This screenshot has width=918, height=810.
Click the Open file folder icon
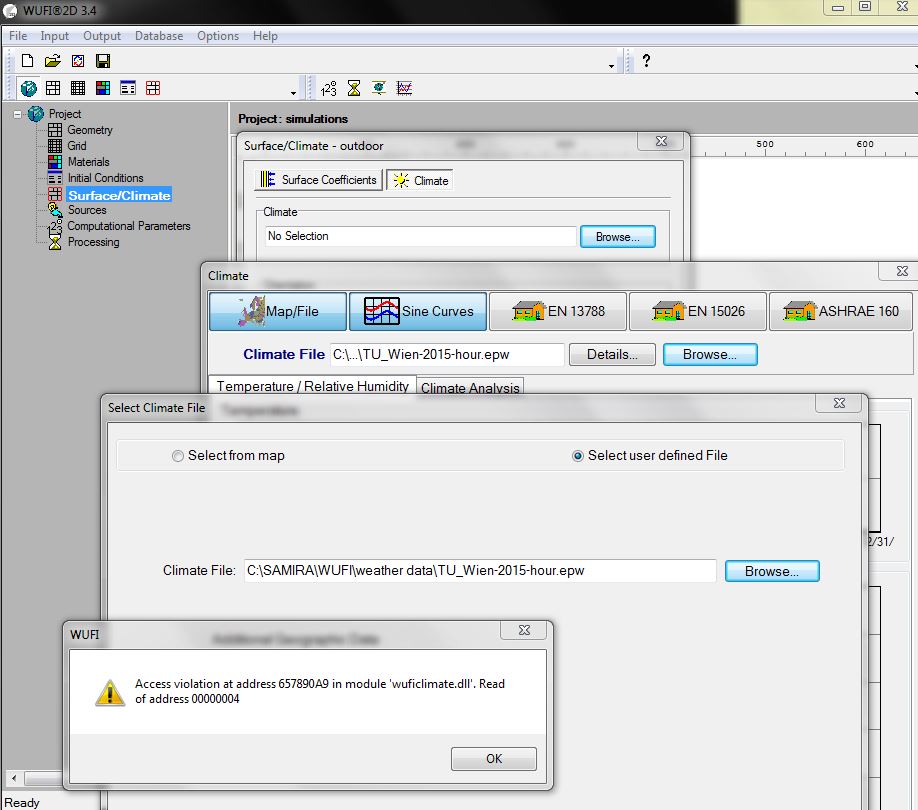(x=53, y=62)
